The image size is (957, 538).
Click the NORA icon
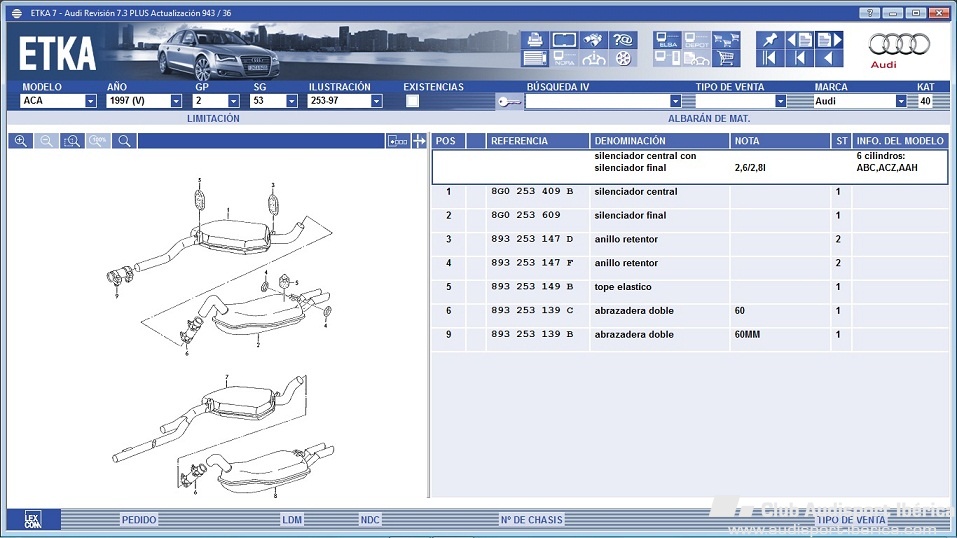(x=564, y=58)
